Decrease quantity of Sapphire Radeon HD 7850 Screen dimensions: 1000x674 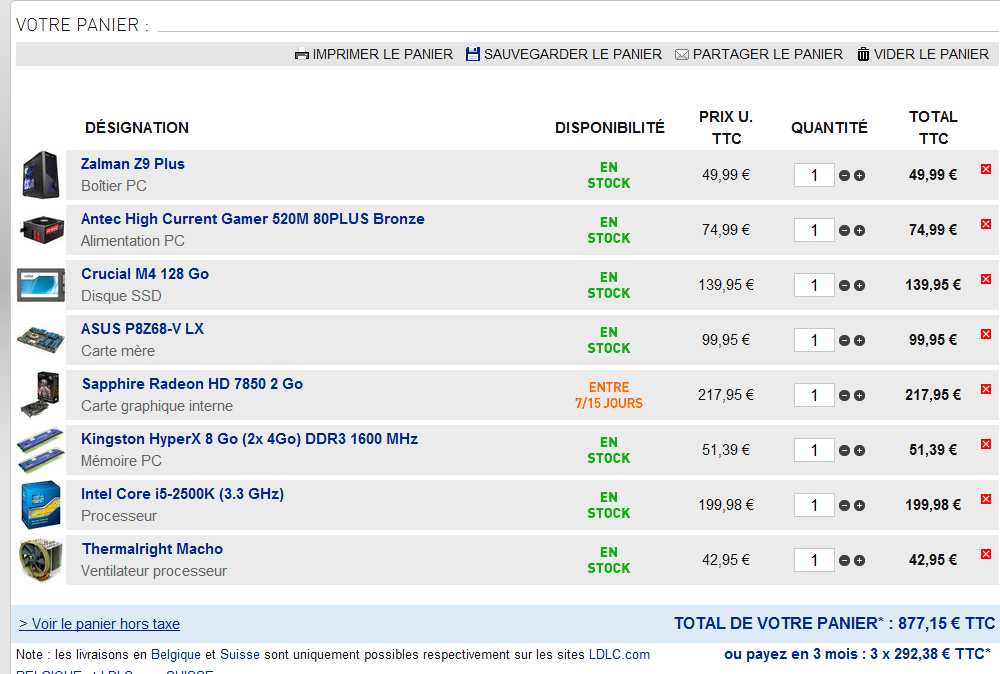(x=844, y=396)
